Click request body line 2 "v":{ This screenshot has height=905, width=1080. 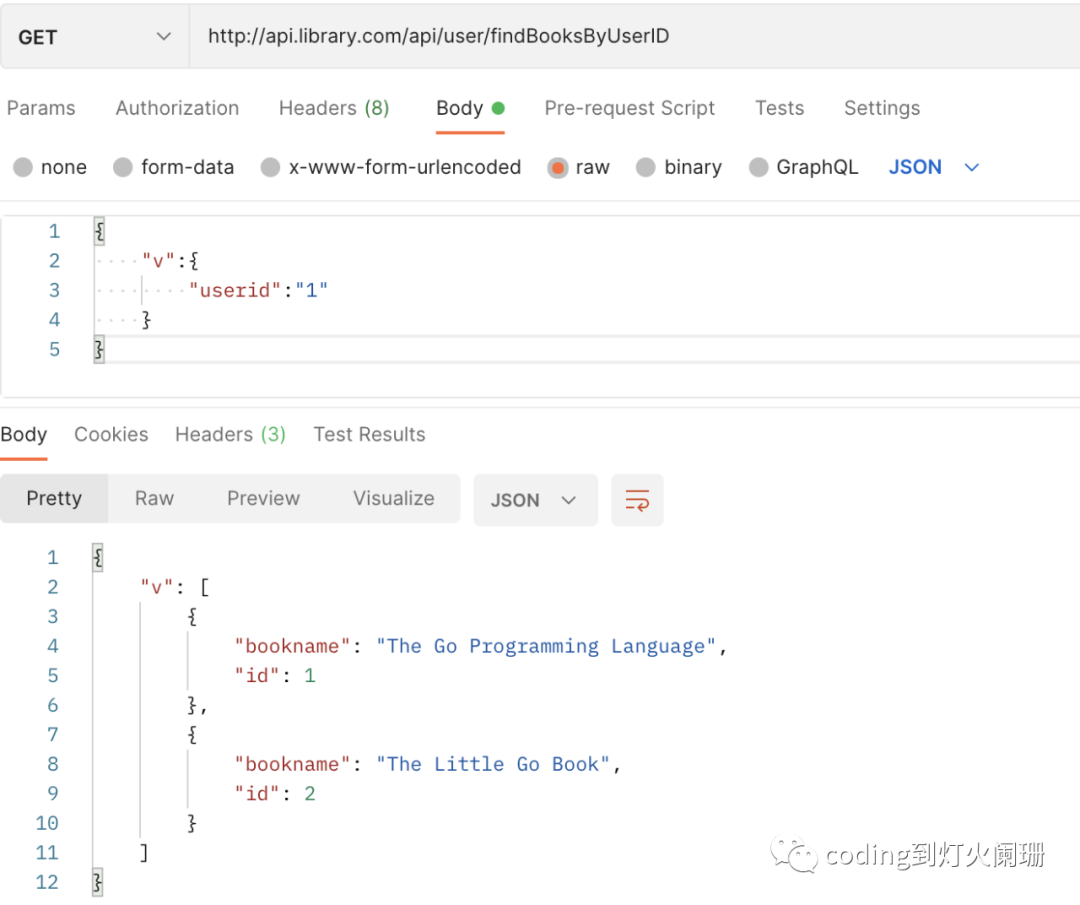point(170,260)
